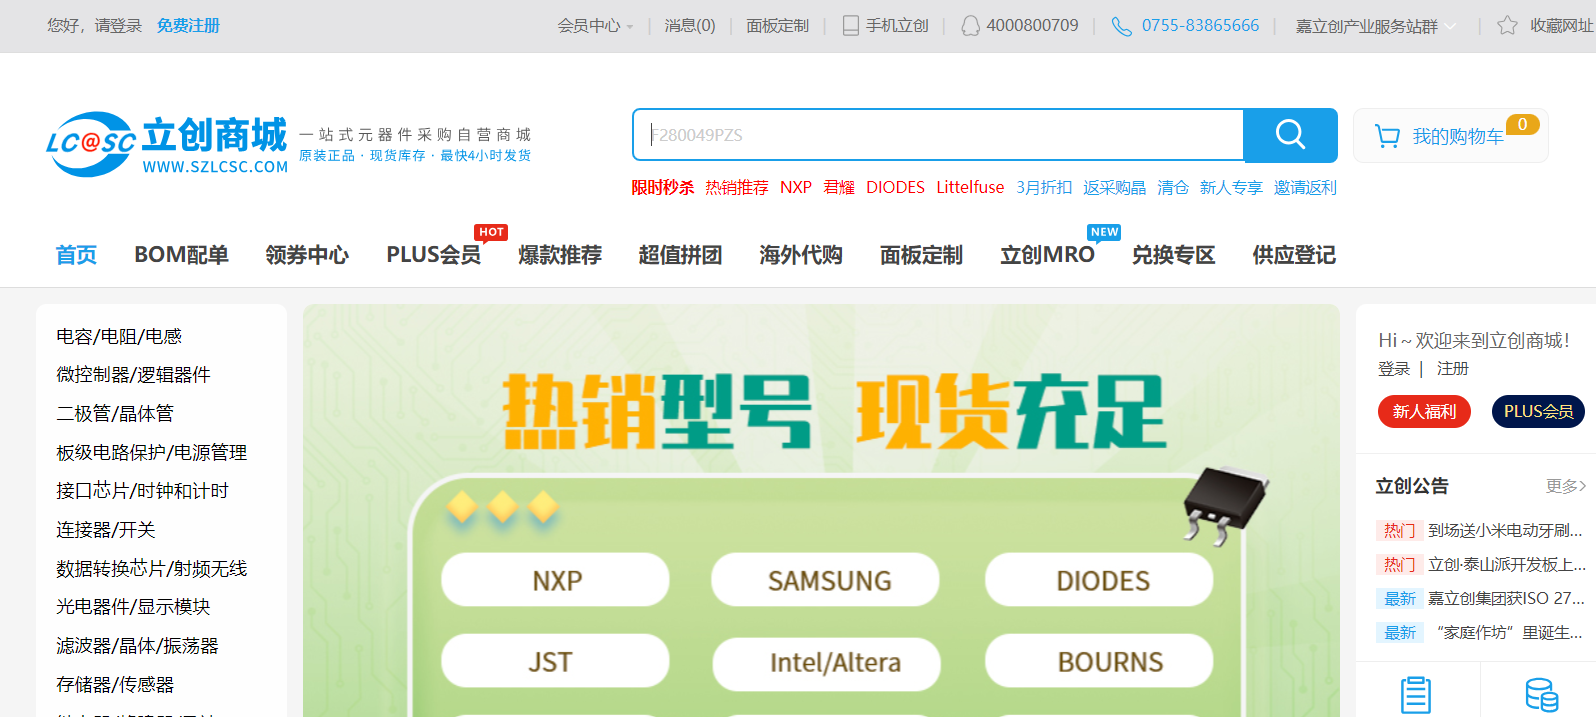Expand 嘉立创产业服务站群 dropdown

tap(1375, 26)
